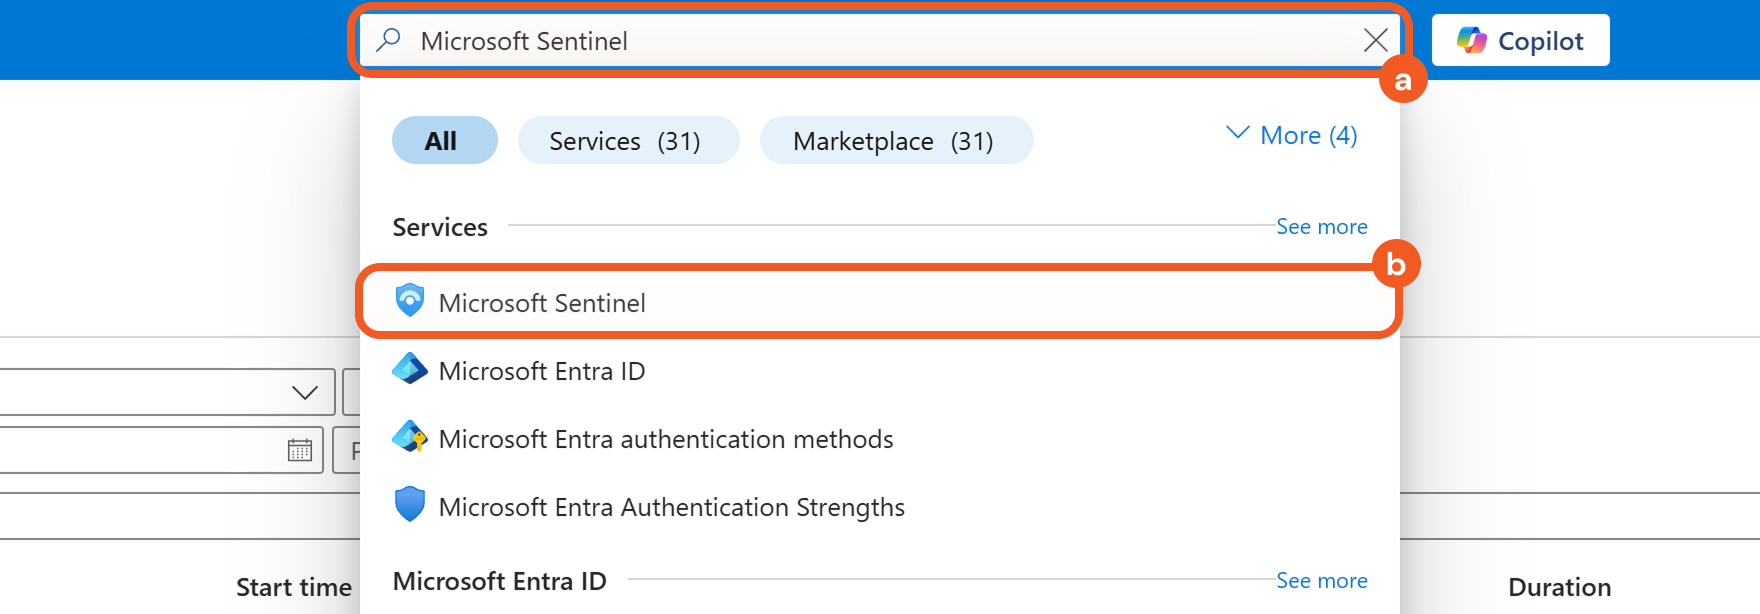This screenshot has height=614, width=1760.
Task: Open the dropdown chevron on left
Action: (x=305, y=392)
